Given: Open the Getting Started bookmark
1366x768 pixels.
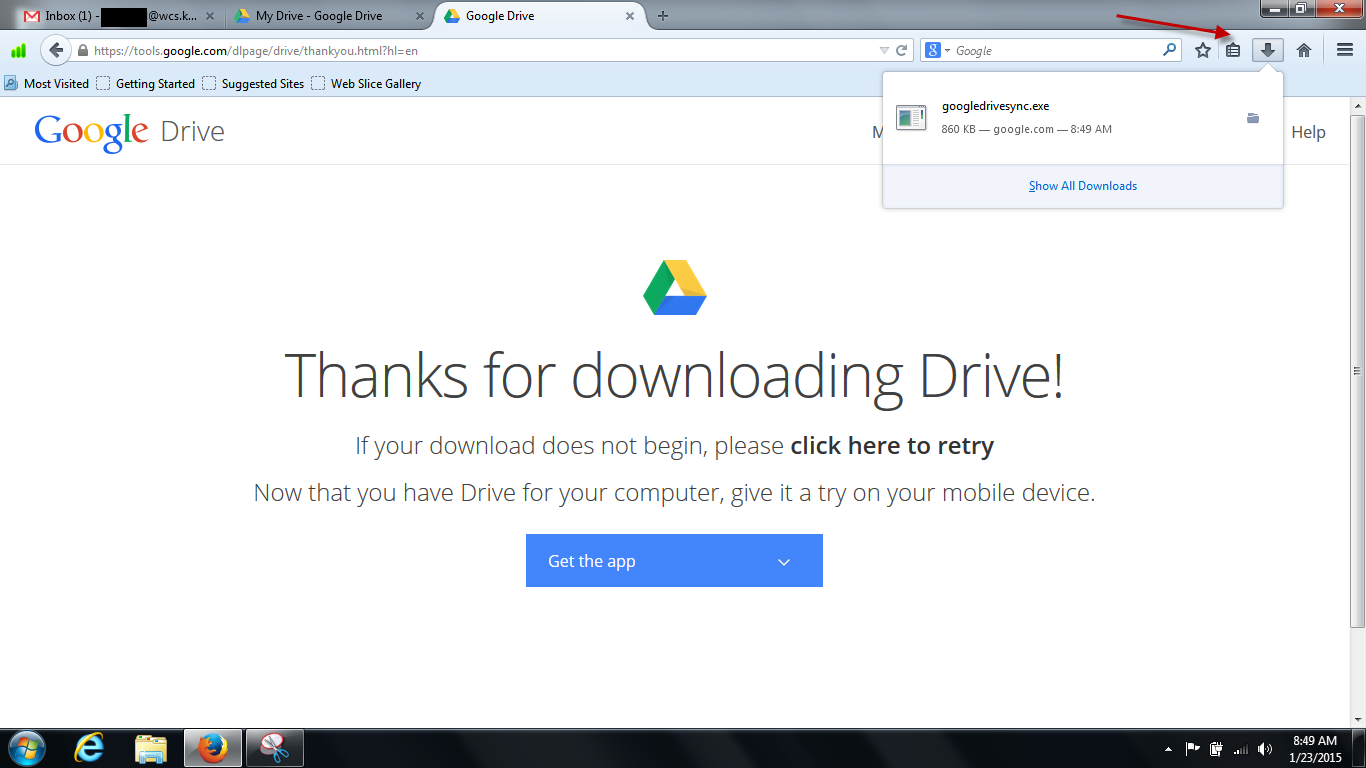Looking at the screenshot, I should coord(146,84).
